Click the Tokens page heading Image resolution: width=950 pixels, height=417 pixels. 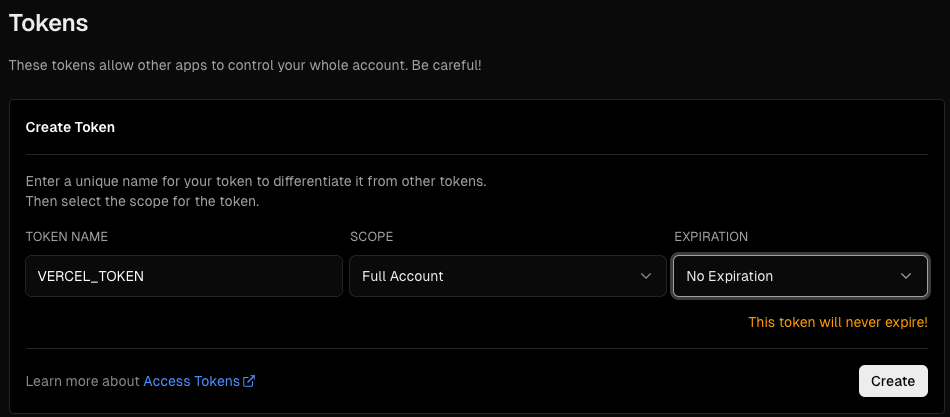48,23
